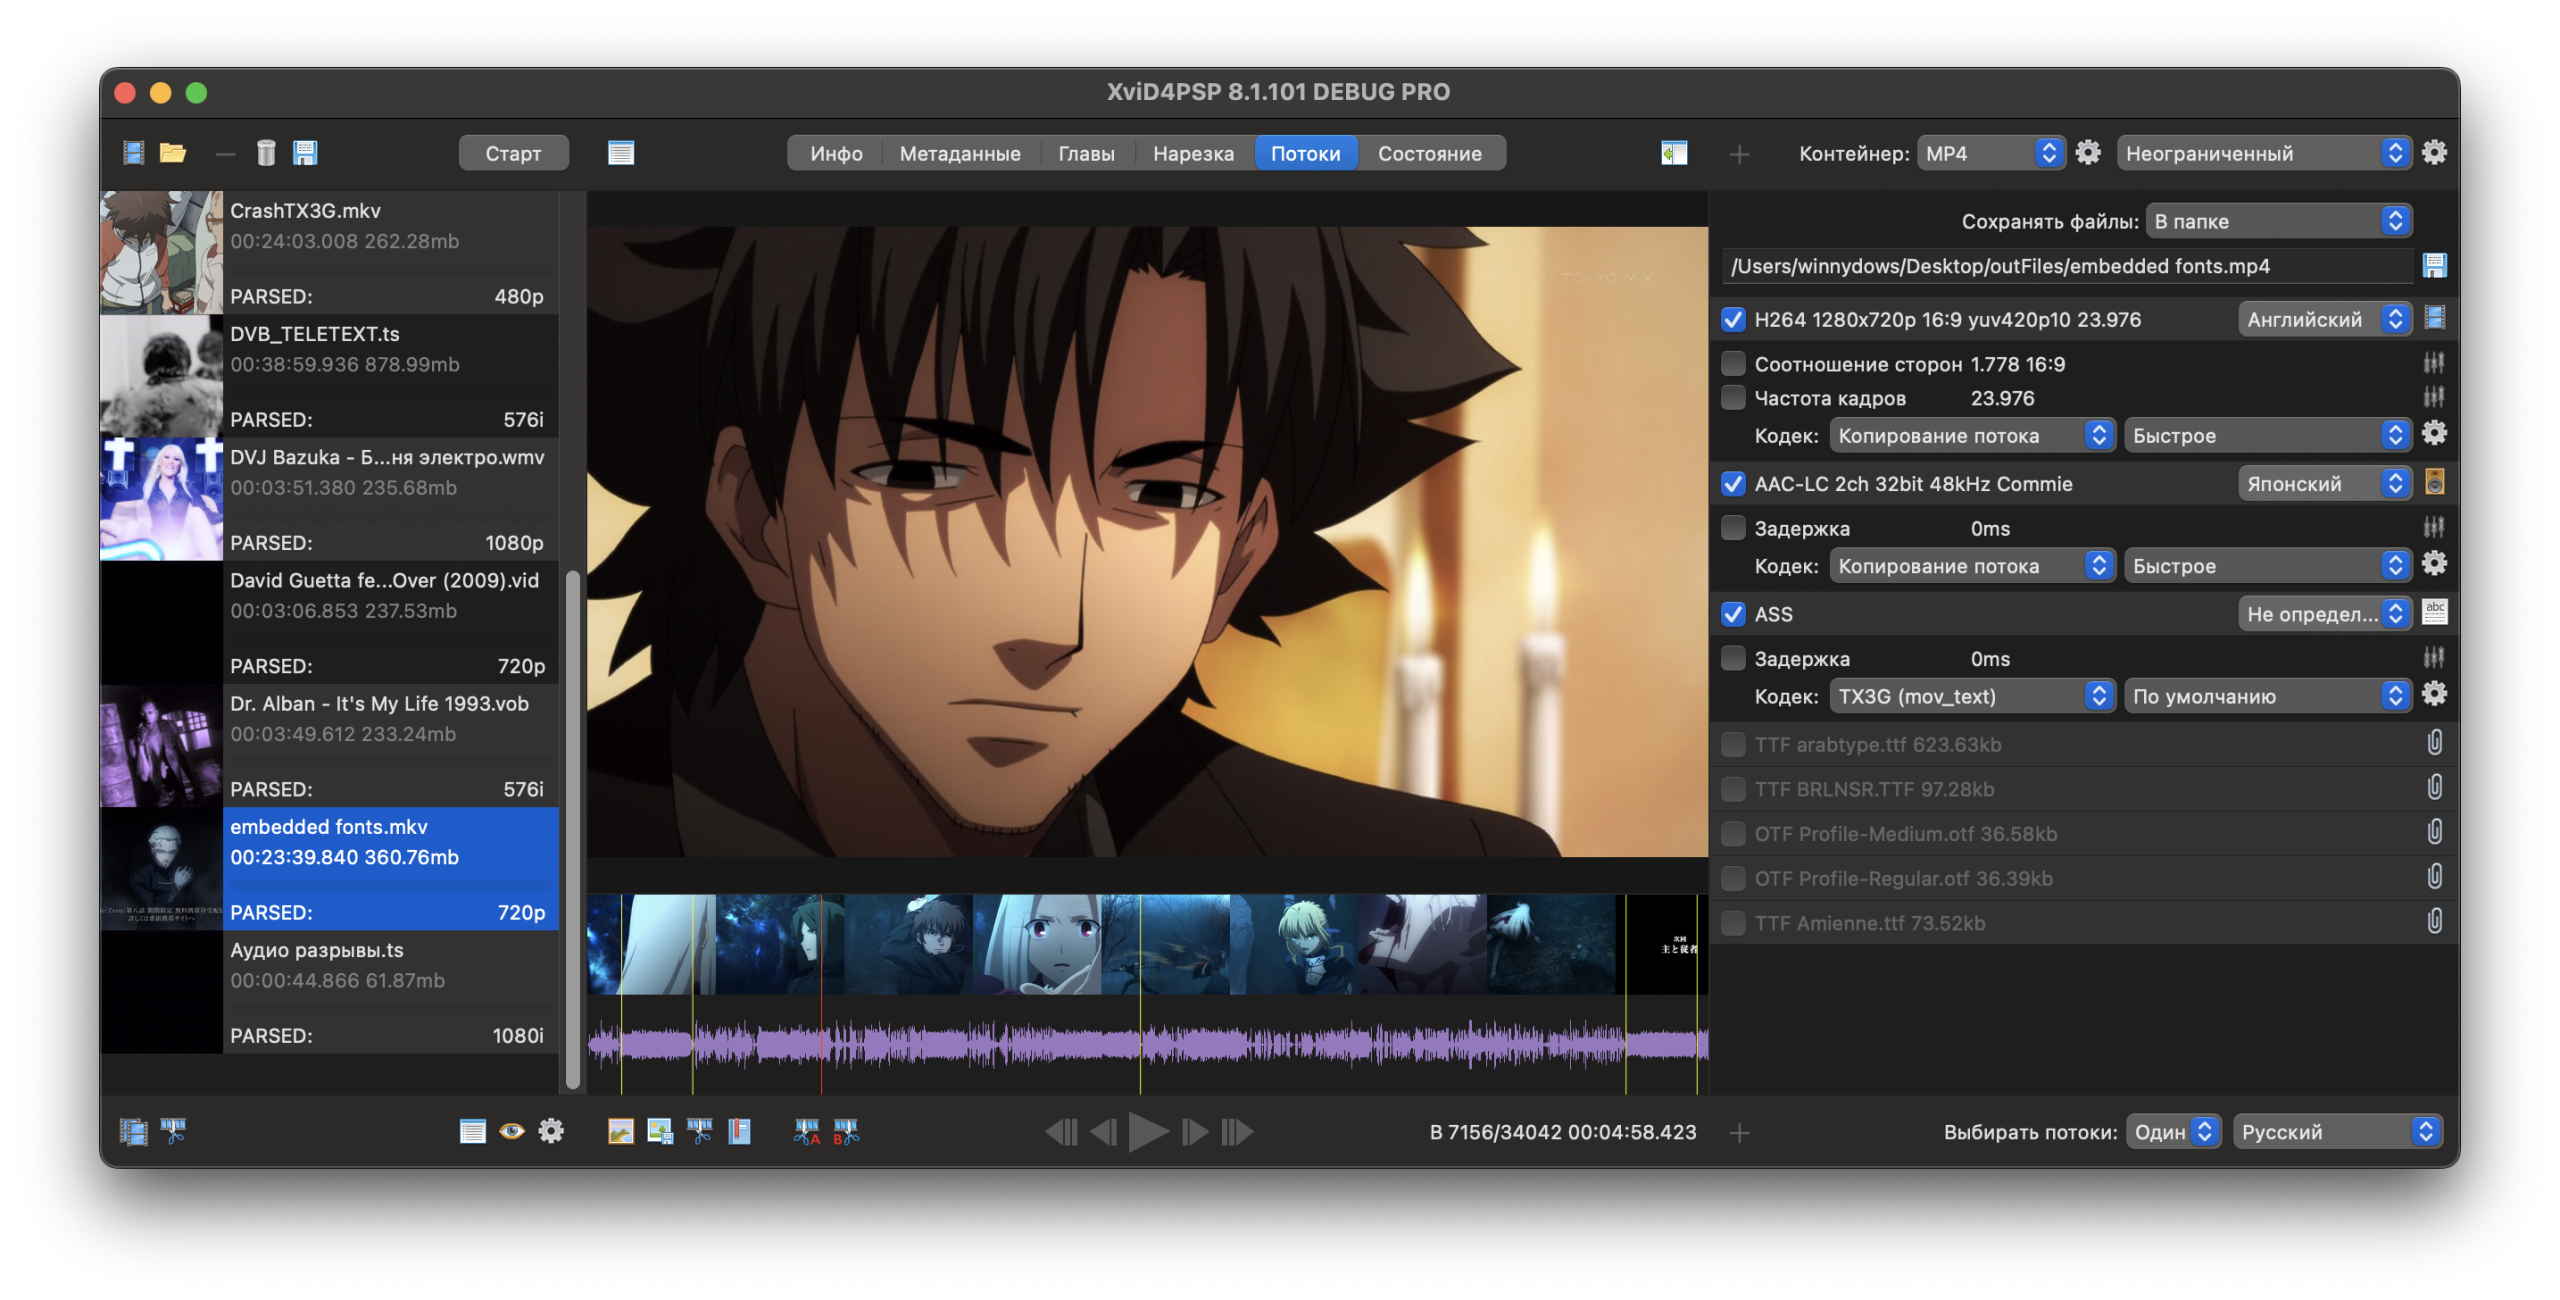
Task: Open the Неограниченный preset dropdown
Action: pyautogui.click(x=2263, y=153)
